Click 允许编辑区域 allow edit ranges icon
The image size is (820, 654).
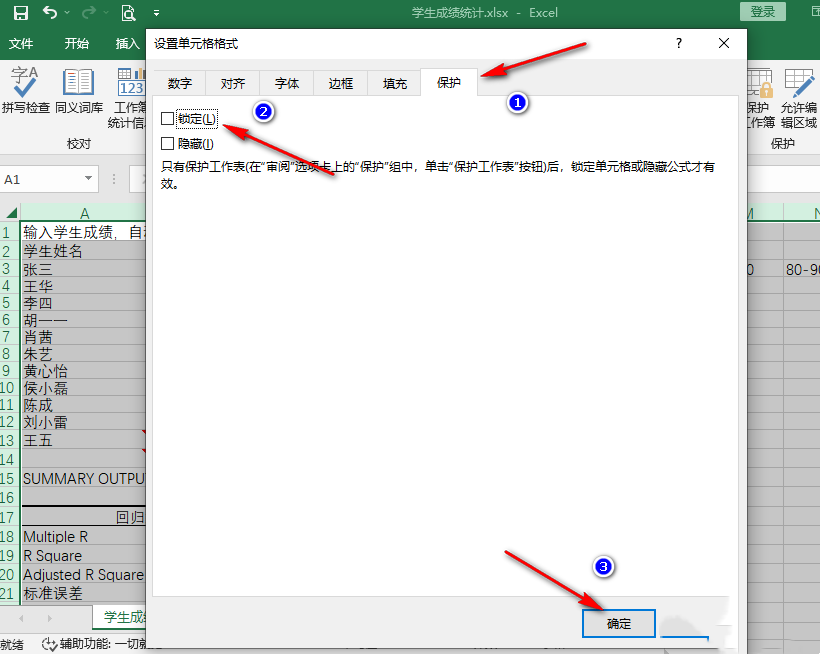[x=799, y=98]
